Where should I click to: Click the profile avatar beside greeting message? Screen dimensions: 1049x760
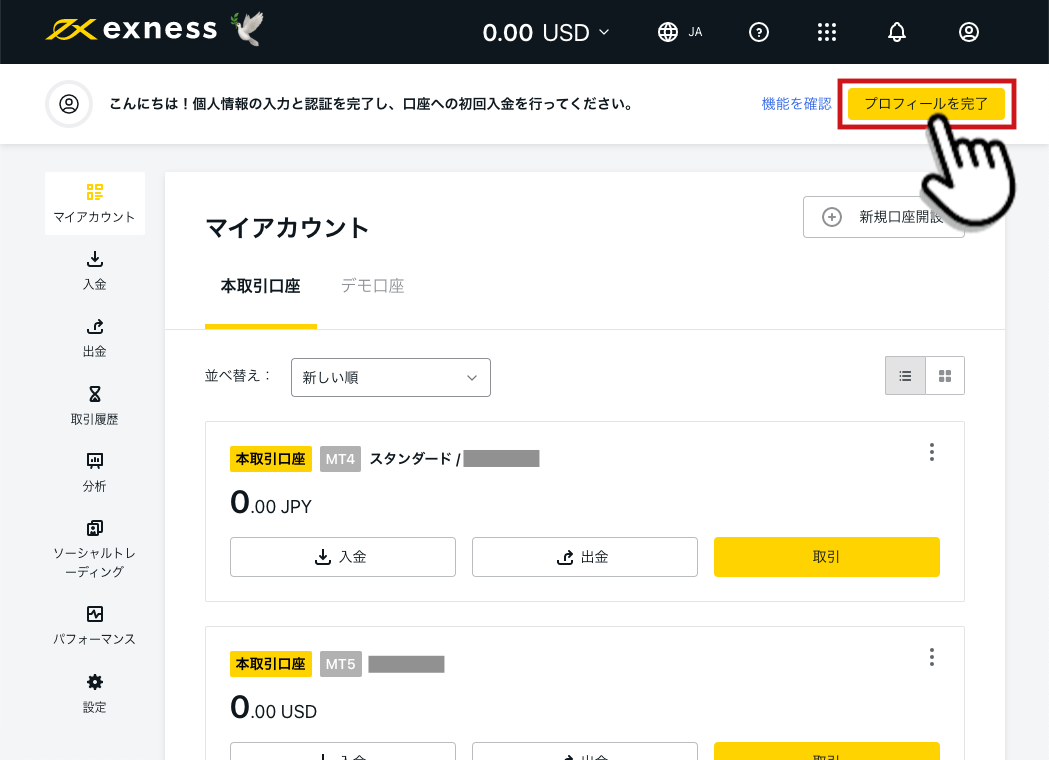[69, 104]
